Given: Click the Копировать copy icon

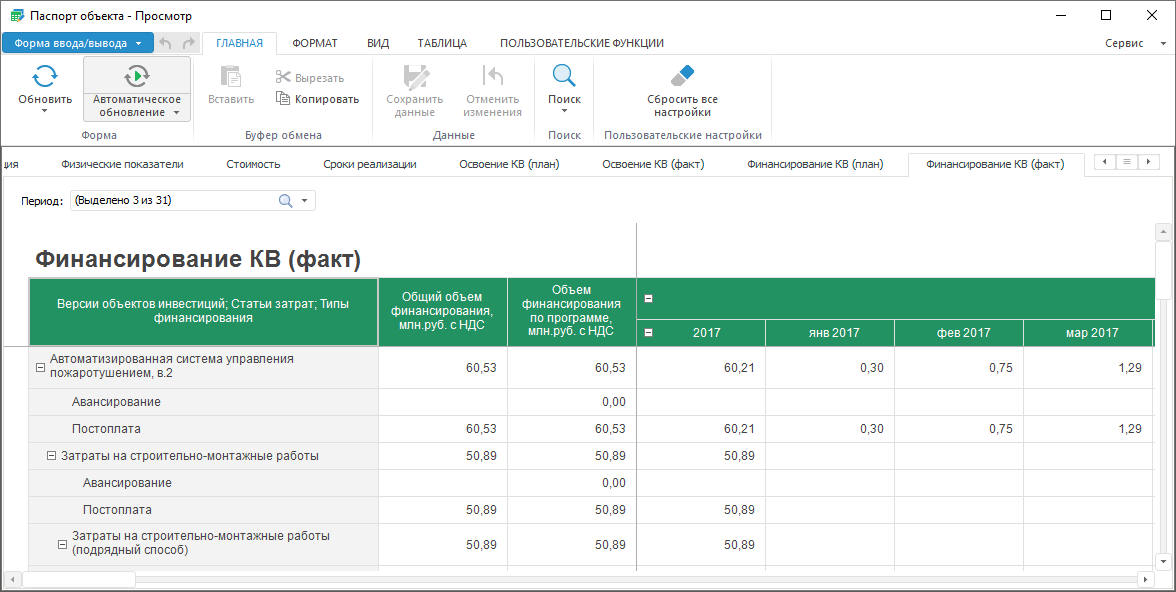Looking at the screenshot, I should click(x=283, y=99).
